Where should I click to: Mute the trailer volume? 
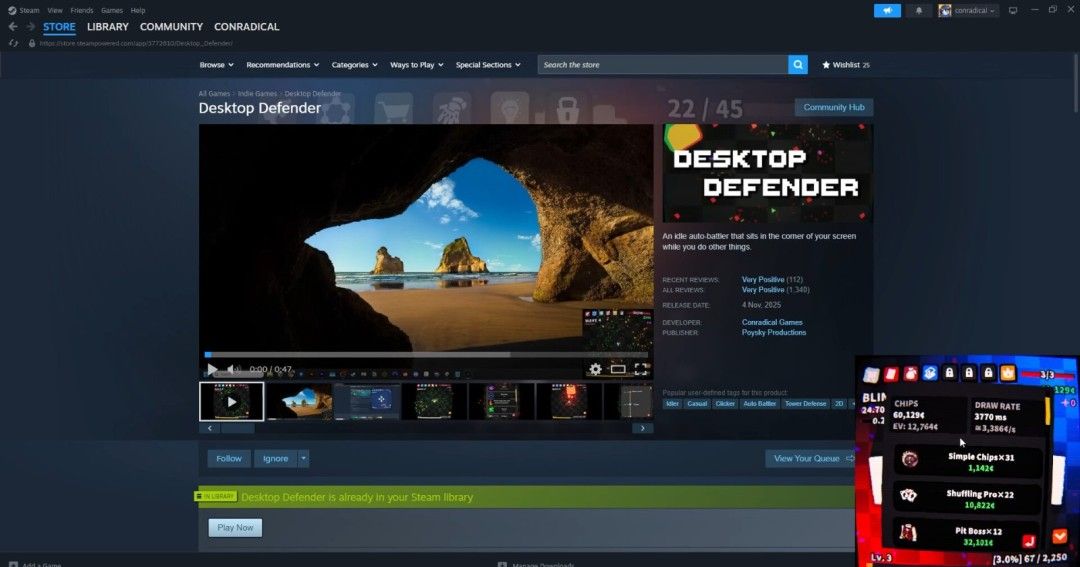(233, 369)
